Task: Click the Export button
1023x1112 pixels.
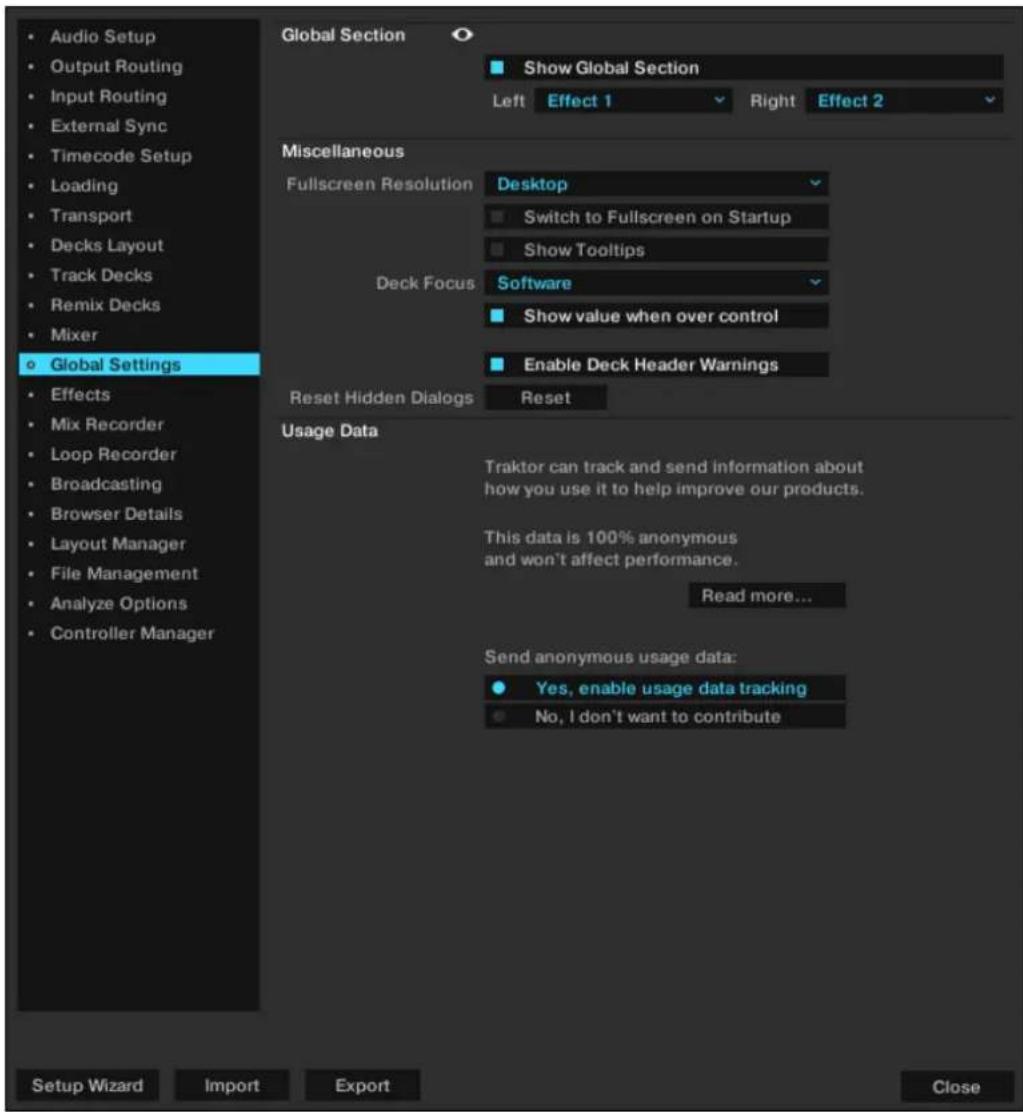Action: click(362, 1086)
